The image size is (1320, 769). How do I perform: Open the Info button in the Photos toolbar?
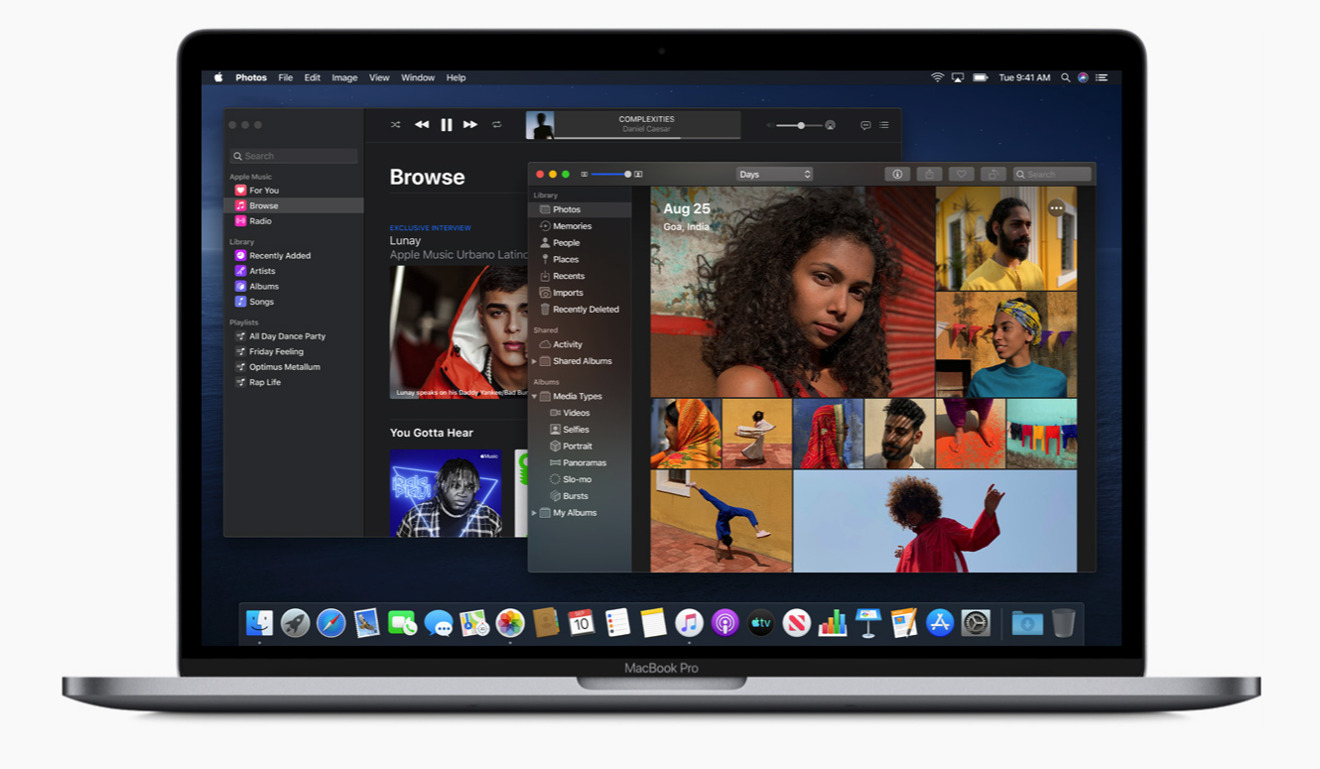(x=897, y=174)
